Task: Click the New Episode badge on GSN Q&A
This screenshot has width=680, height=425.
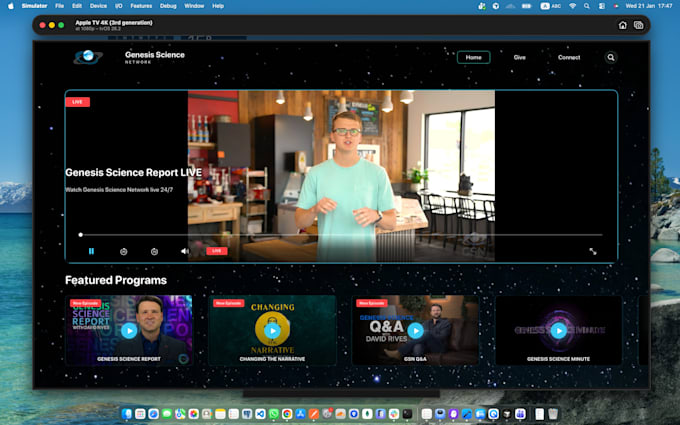Action: coord(372,303)
